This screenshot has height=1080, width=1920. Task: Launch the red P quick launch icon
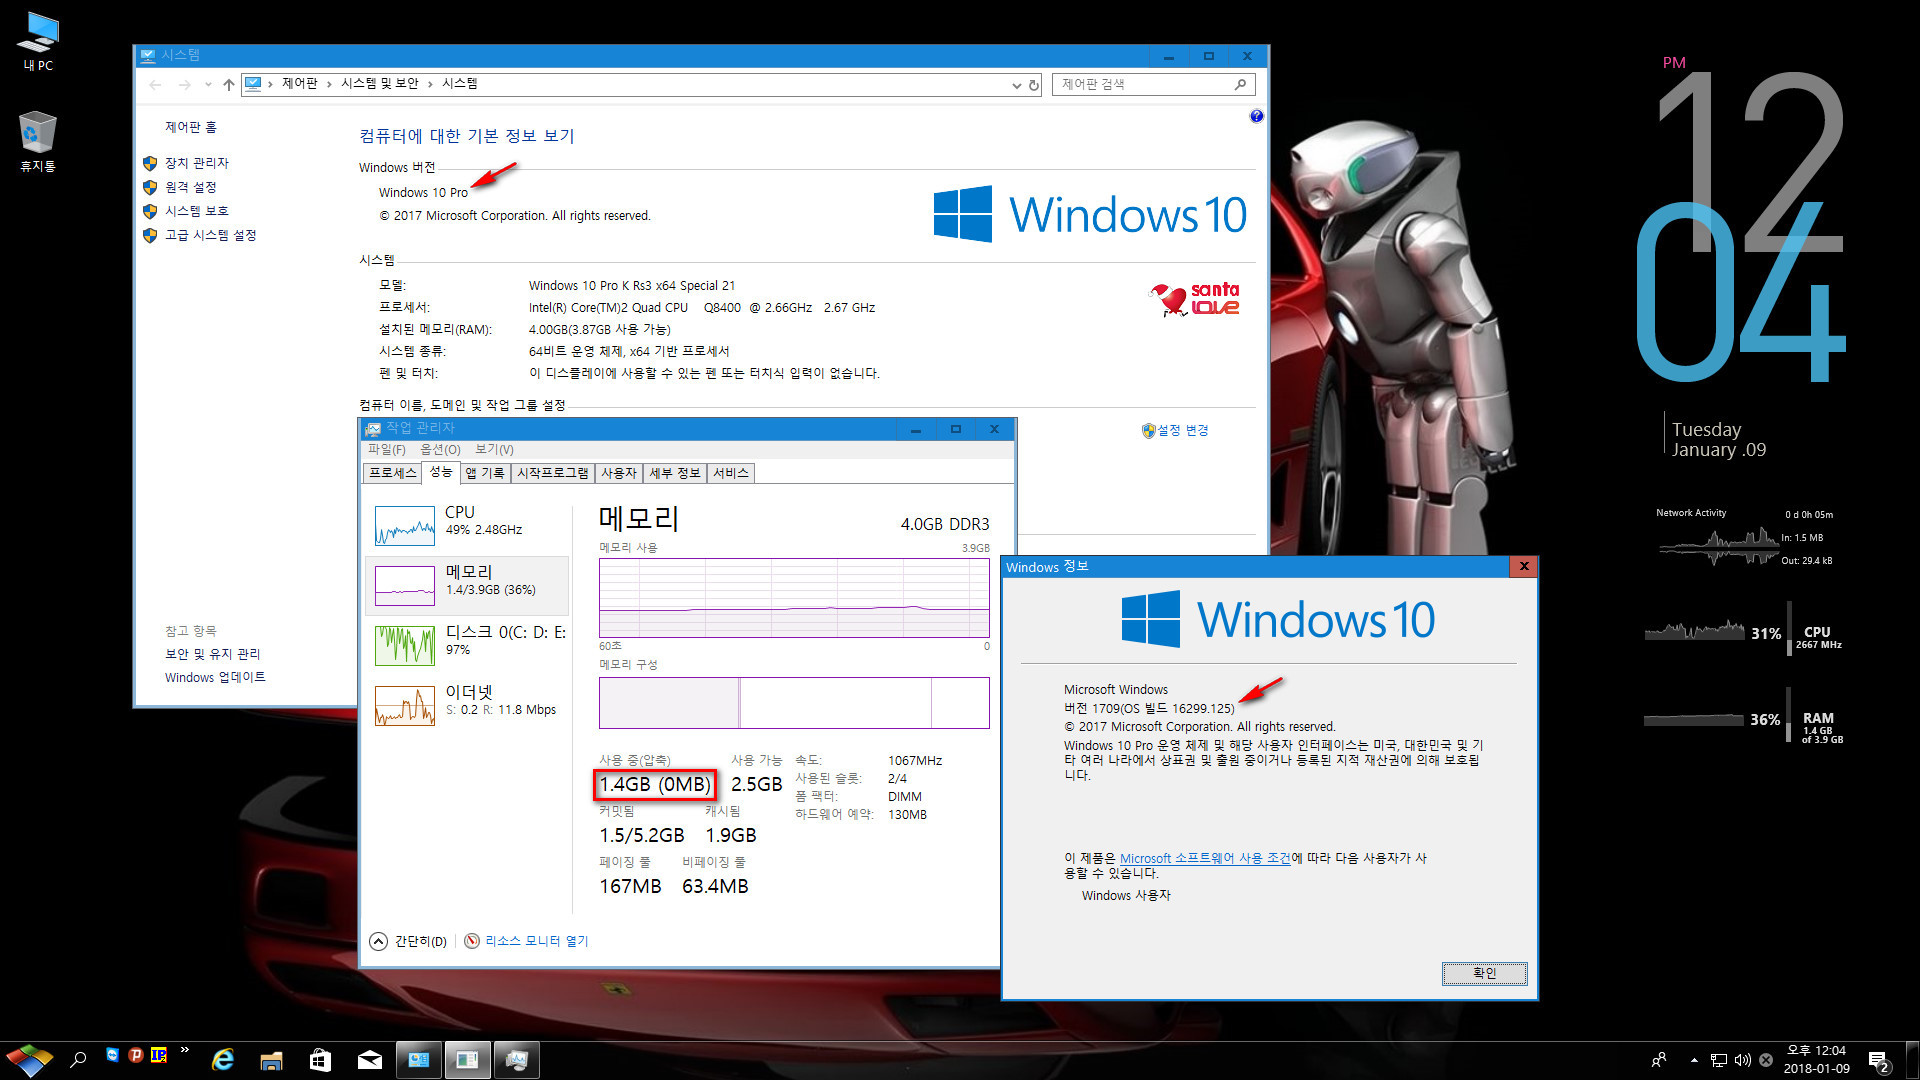(136, 1055)
